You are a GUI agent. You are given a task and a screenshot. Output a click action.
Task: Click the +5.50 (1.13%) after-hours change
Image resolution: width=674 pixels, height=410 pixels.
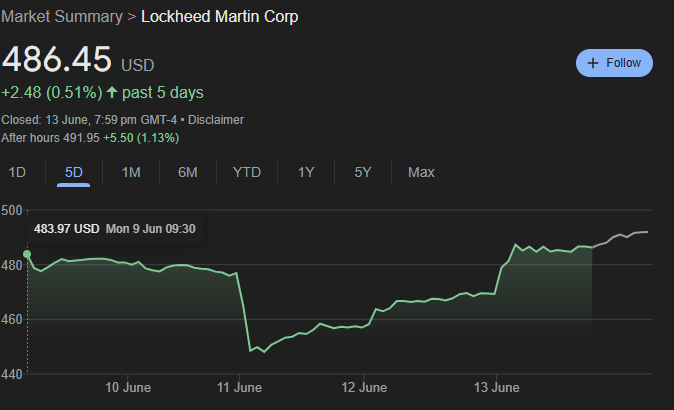[141, 138]
